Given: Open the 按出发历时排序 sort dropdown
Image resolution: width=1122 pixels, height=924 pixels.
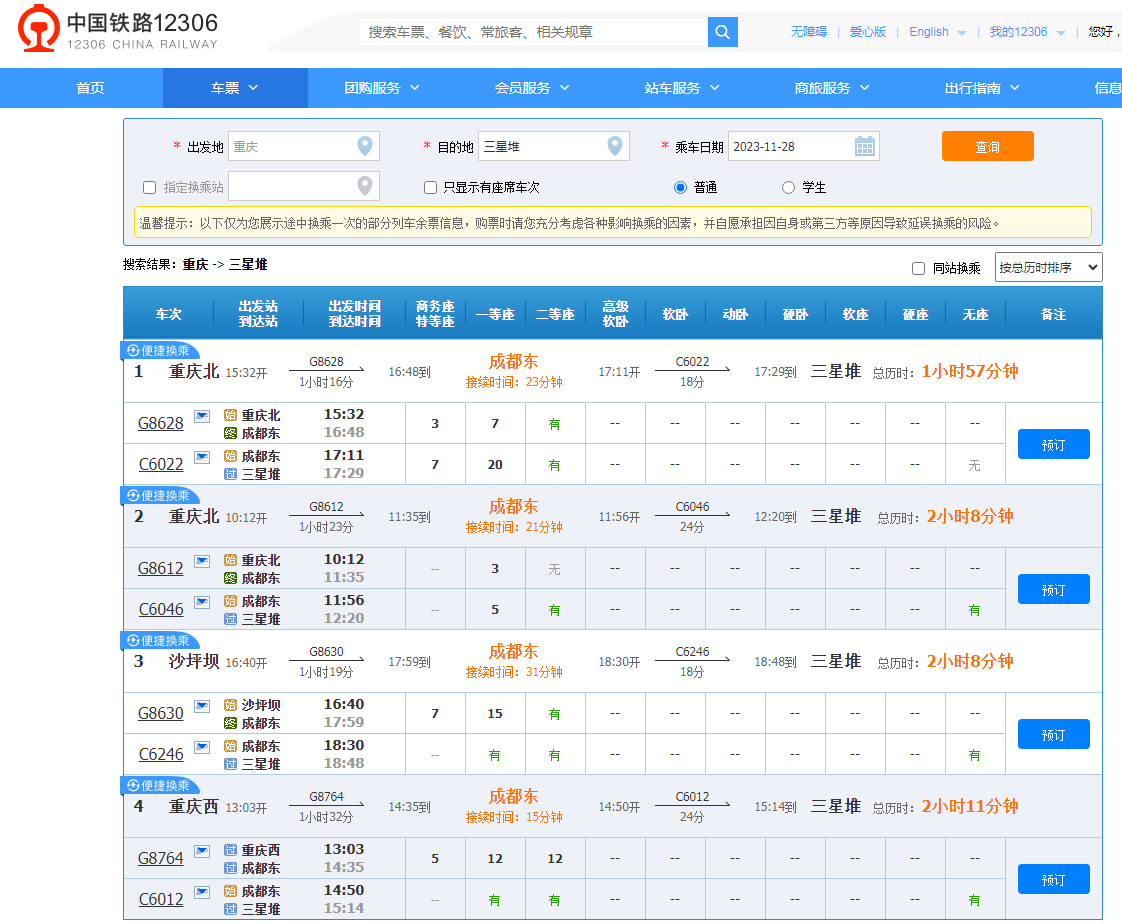Looking at the screenshot, I should point(1048,268).
